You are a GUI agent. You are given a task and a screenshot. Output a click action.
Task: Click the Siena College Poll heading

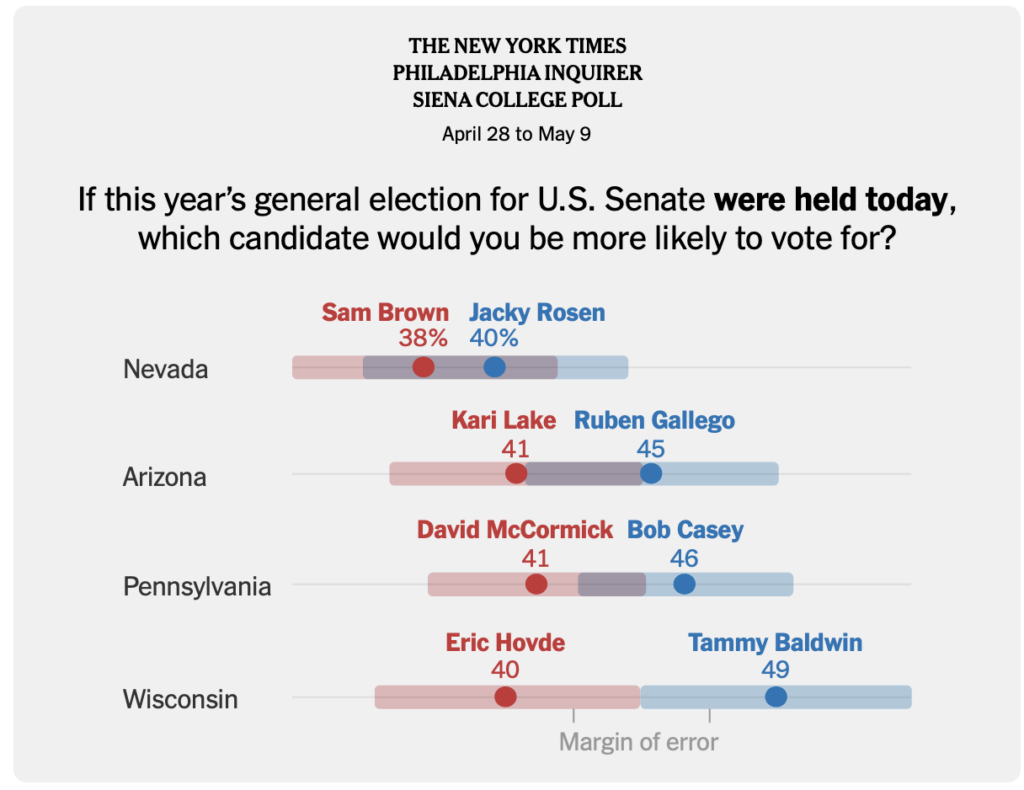tap(517, 100)
